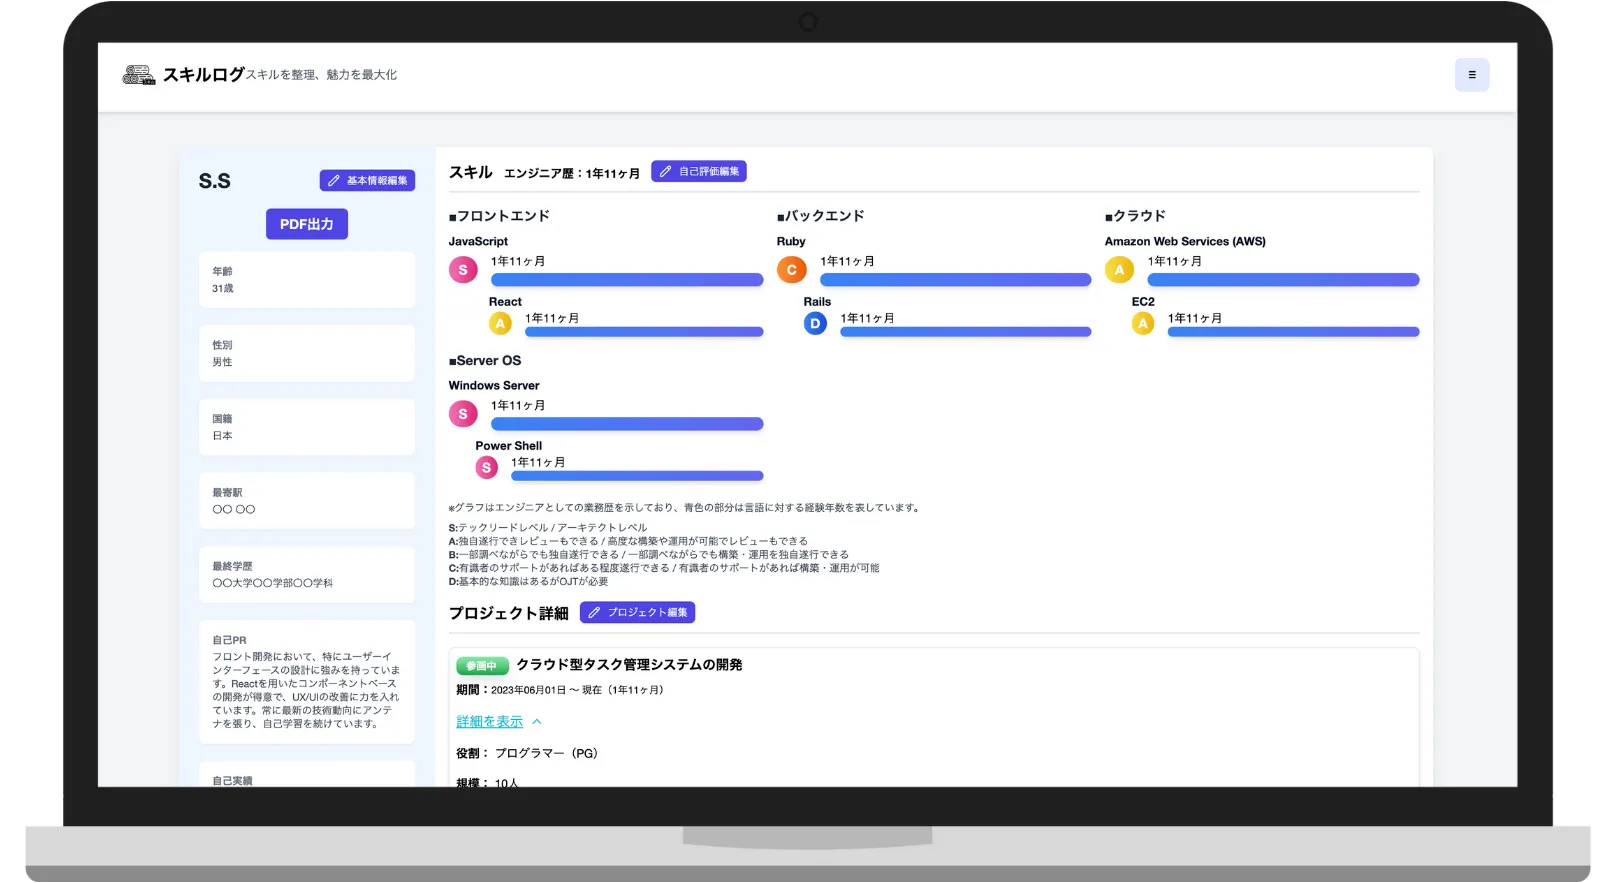Click the 自己PR card in the sidebar
Image resolution: width=1622 pixels, height=883 pixels.
[306, 682]
